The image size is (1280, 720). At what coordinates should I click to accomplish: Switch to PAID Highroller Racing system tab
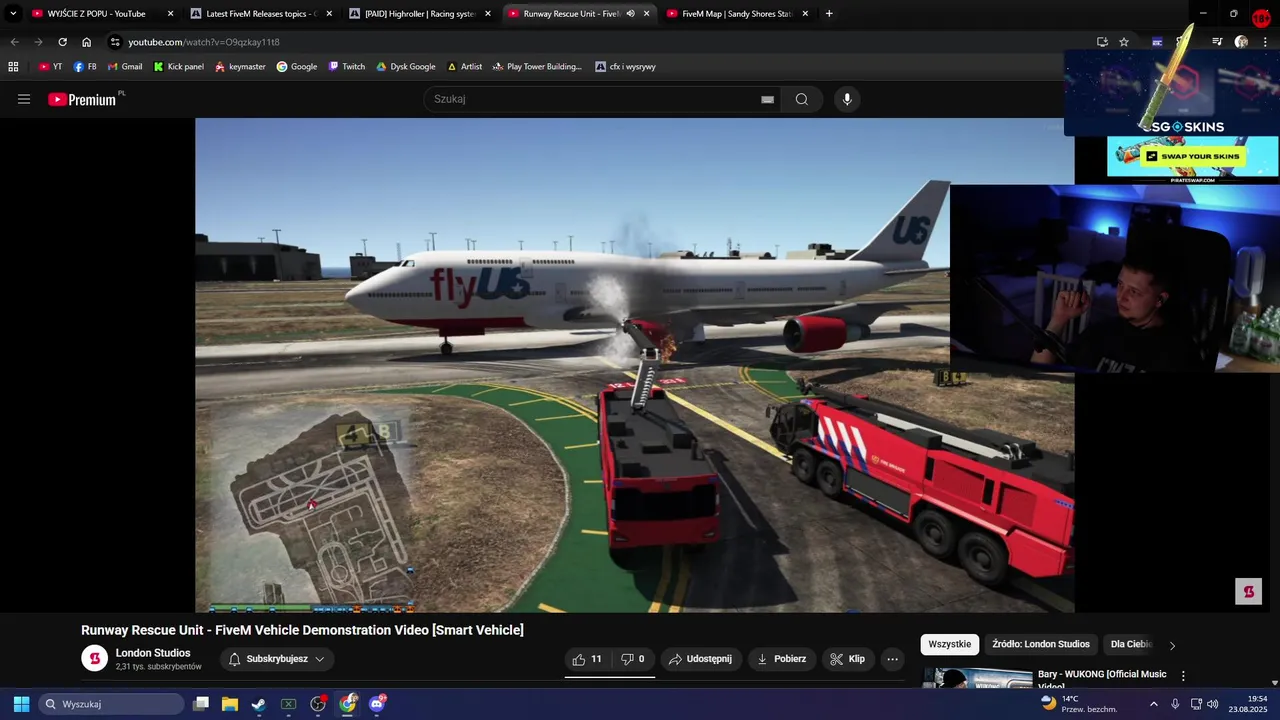point(420,14)
